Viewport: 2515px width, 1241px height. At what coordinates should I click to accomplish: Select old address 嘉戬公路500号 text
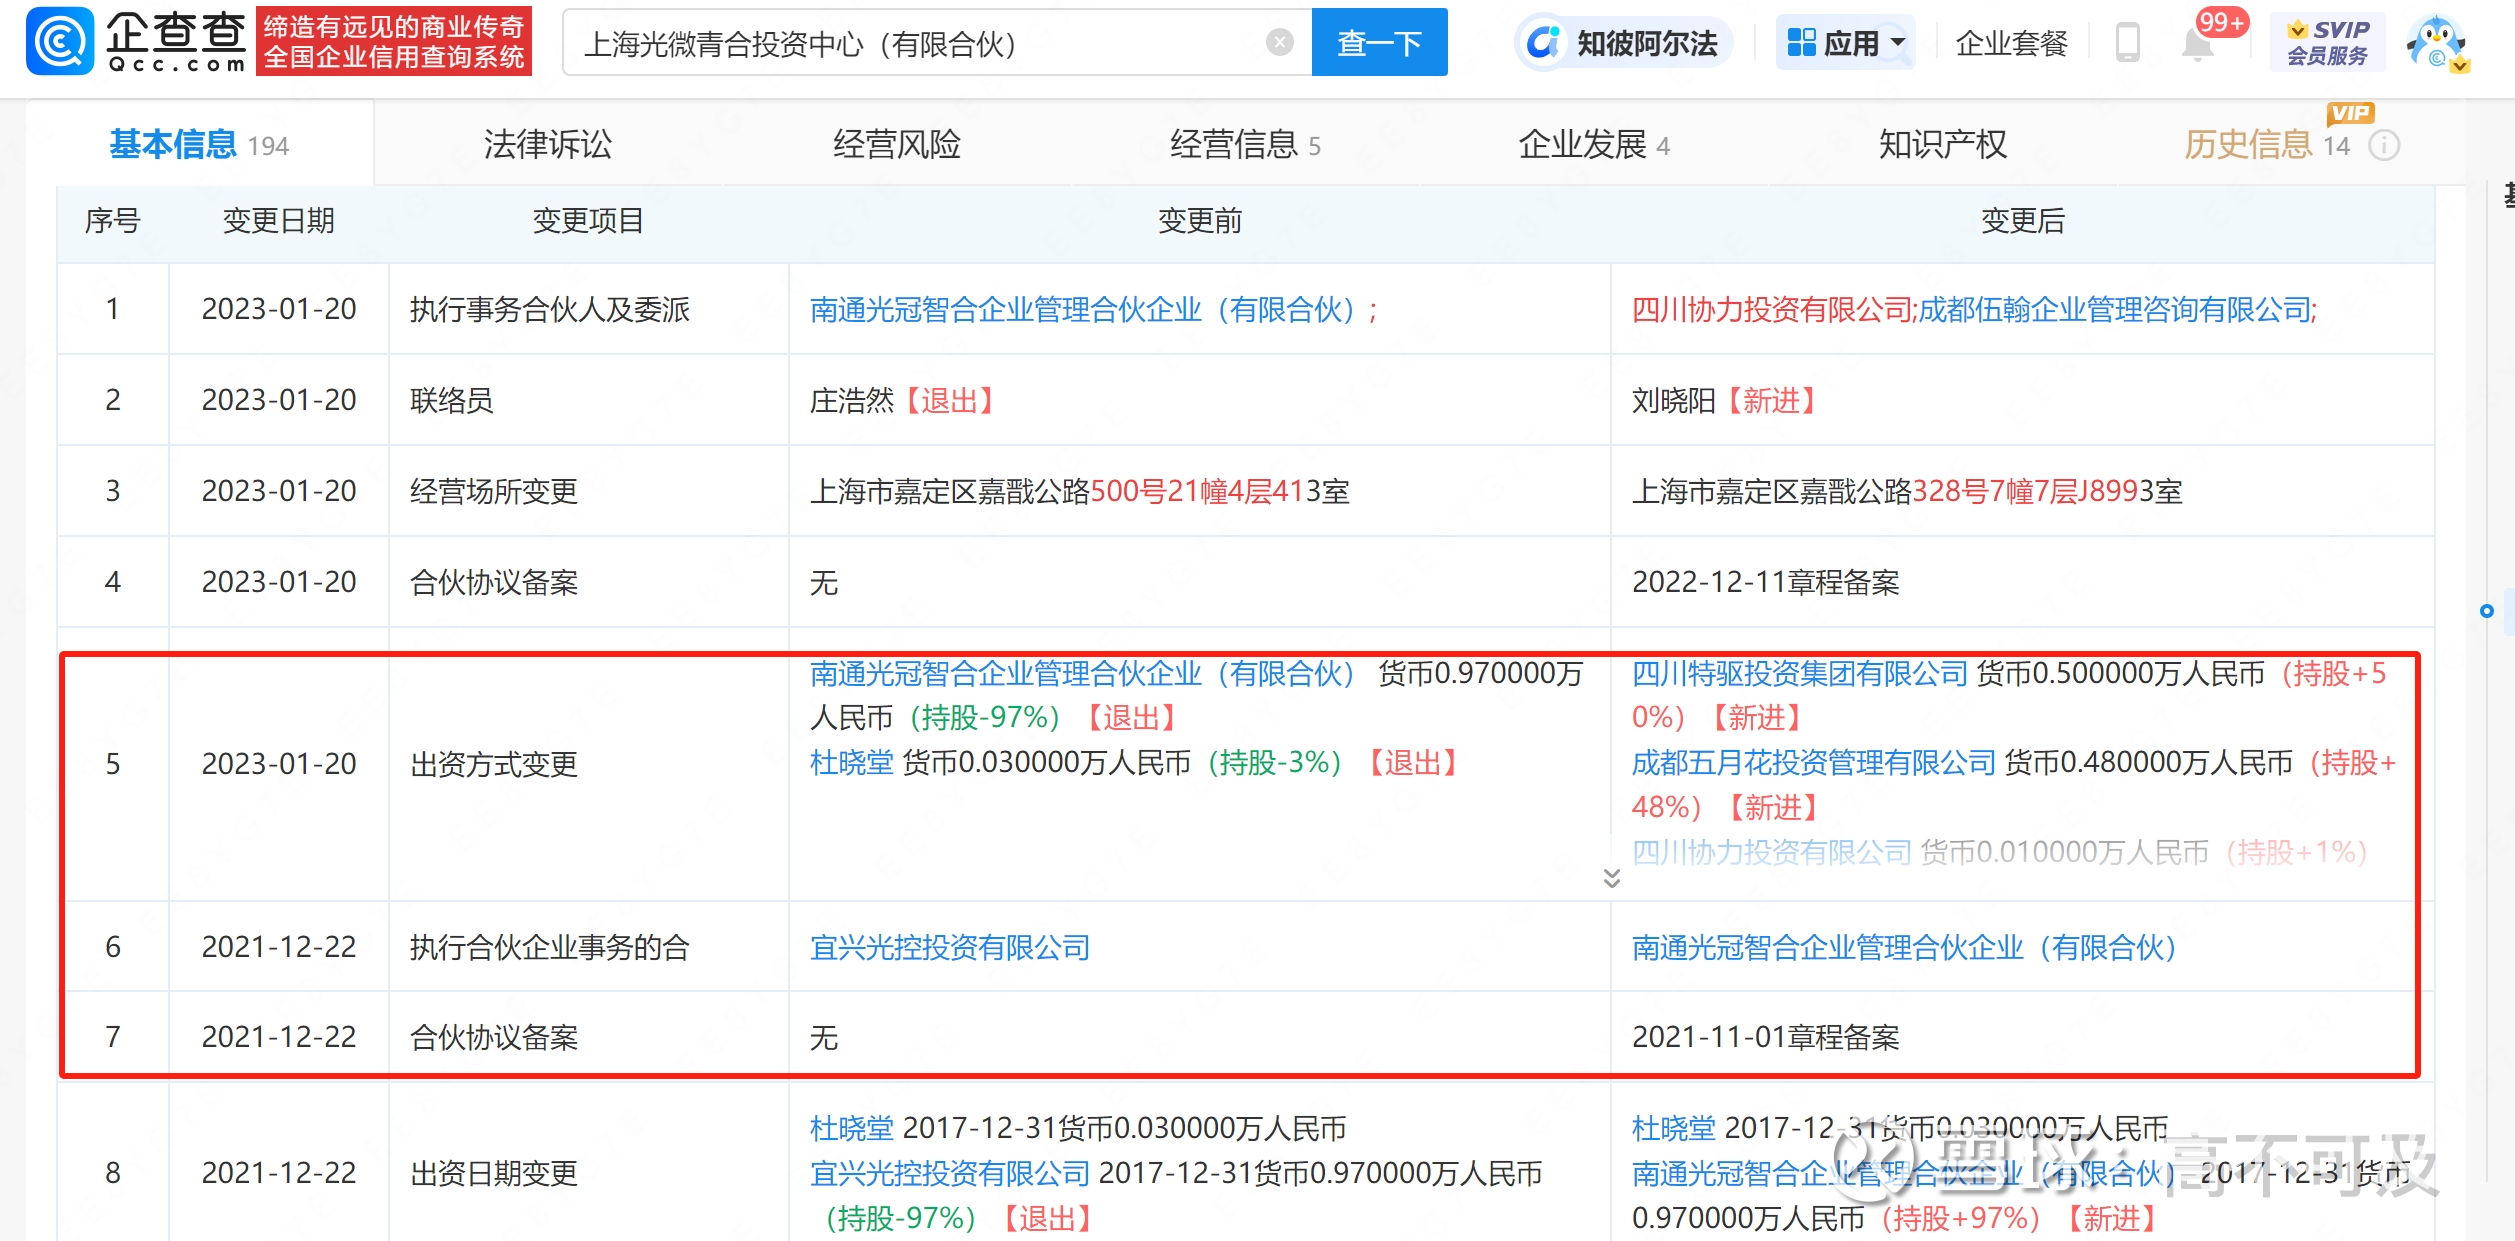1080,492
